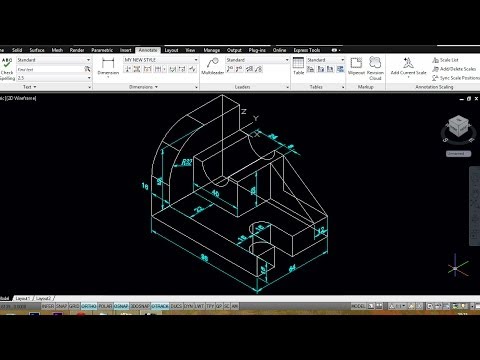
Task: Open the Unnamed UCS dropdown under ViewCube
Action: click(458, 154)
